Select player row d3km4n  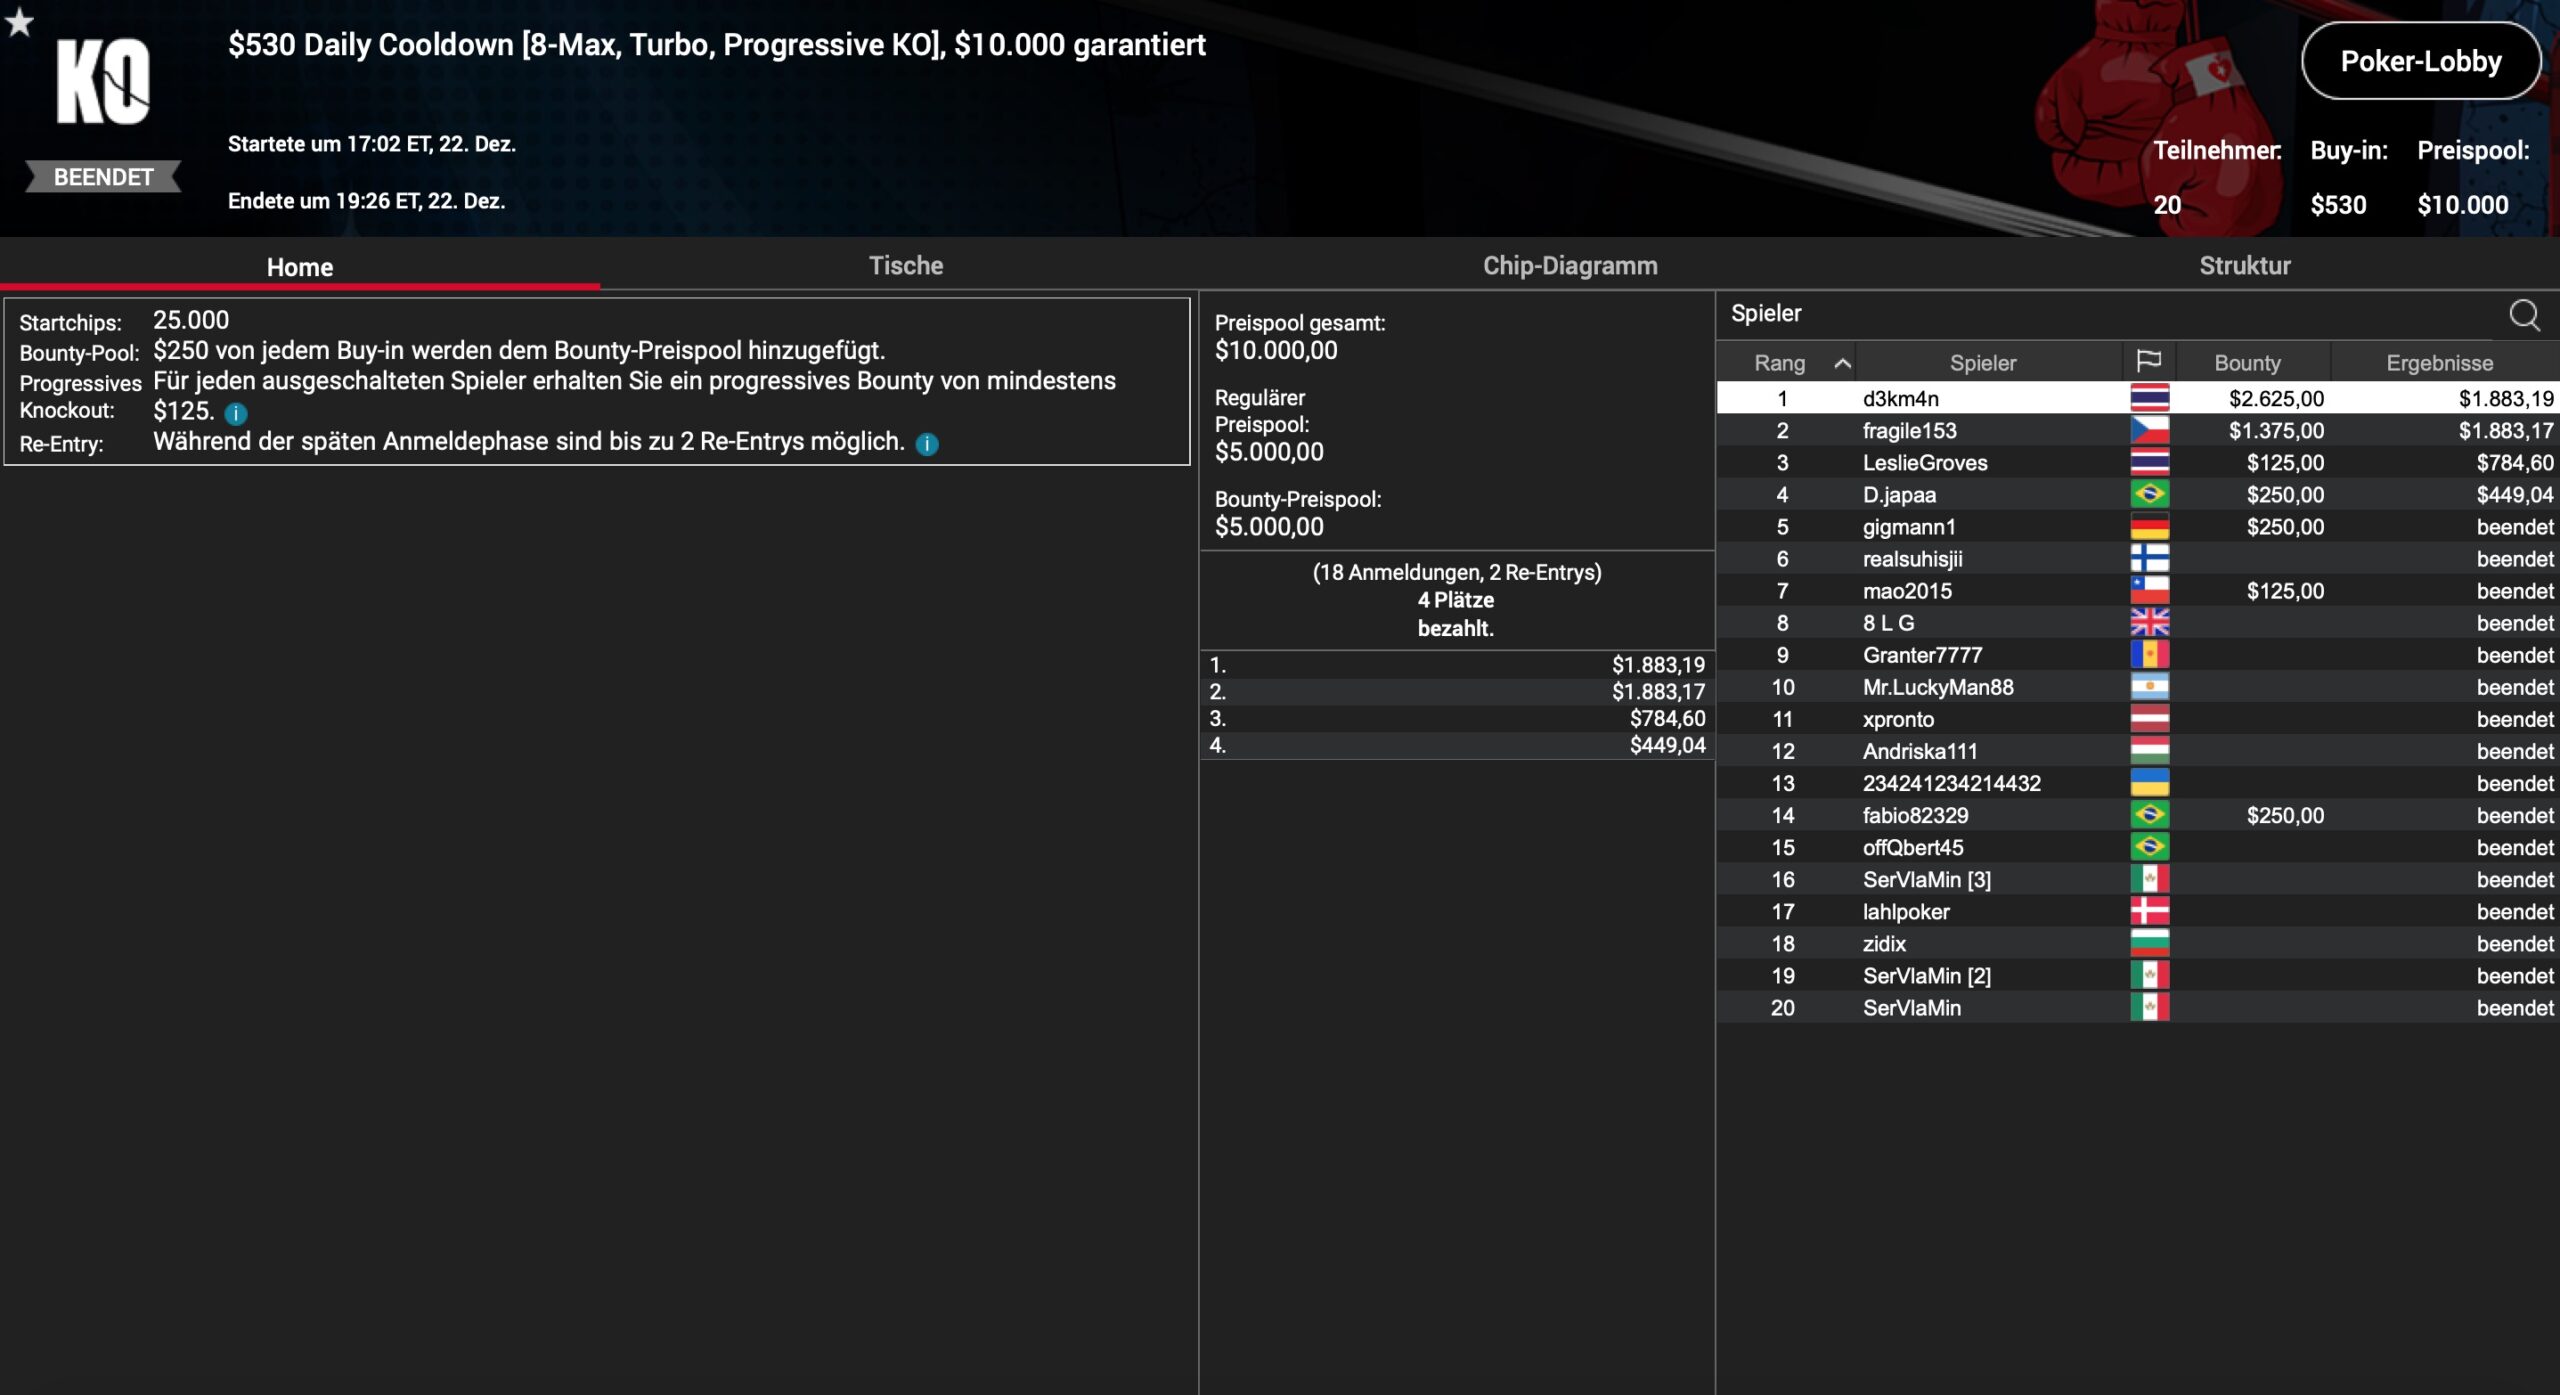[1900, 399]
